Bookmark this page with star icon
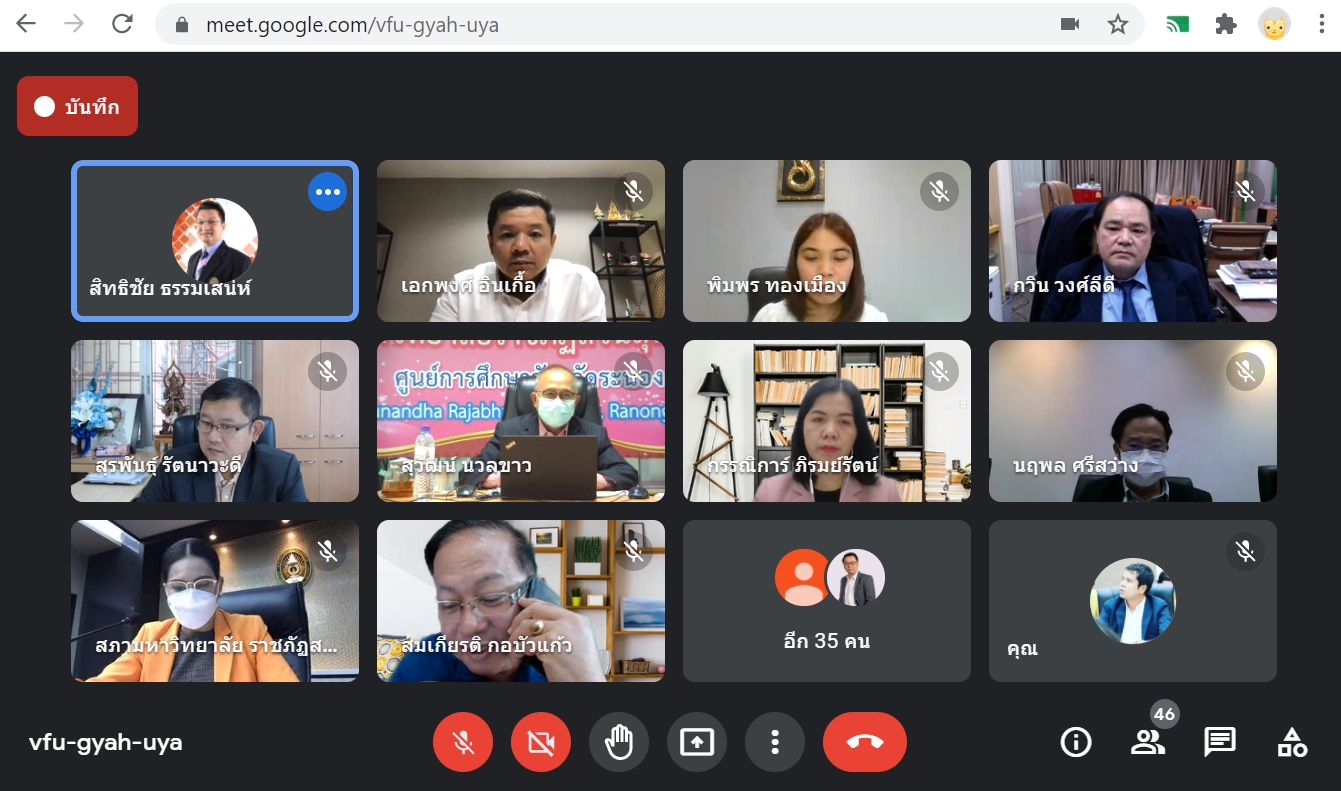 [1118, 25]
